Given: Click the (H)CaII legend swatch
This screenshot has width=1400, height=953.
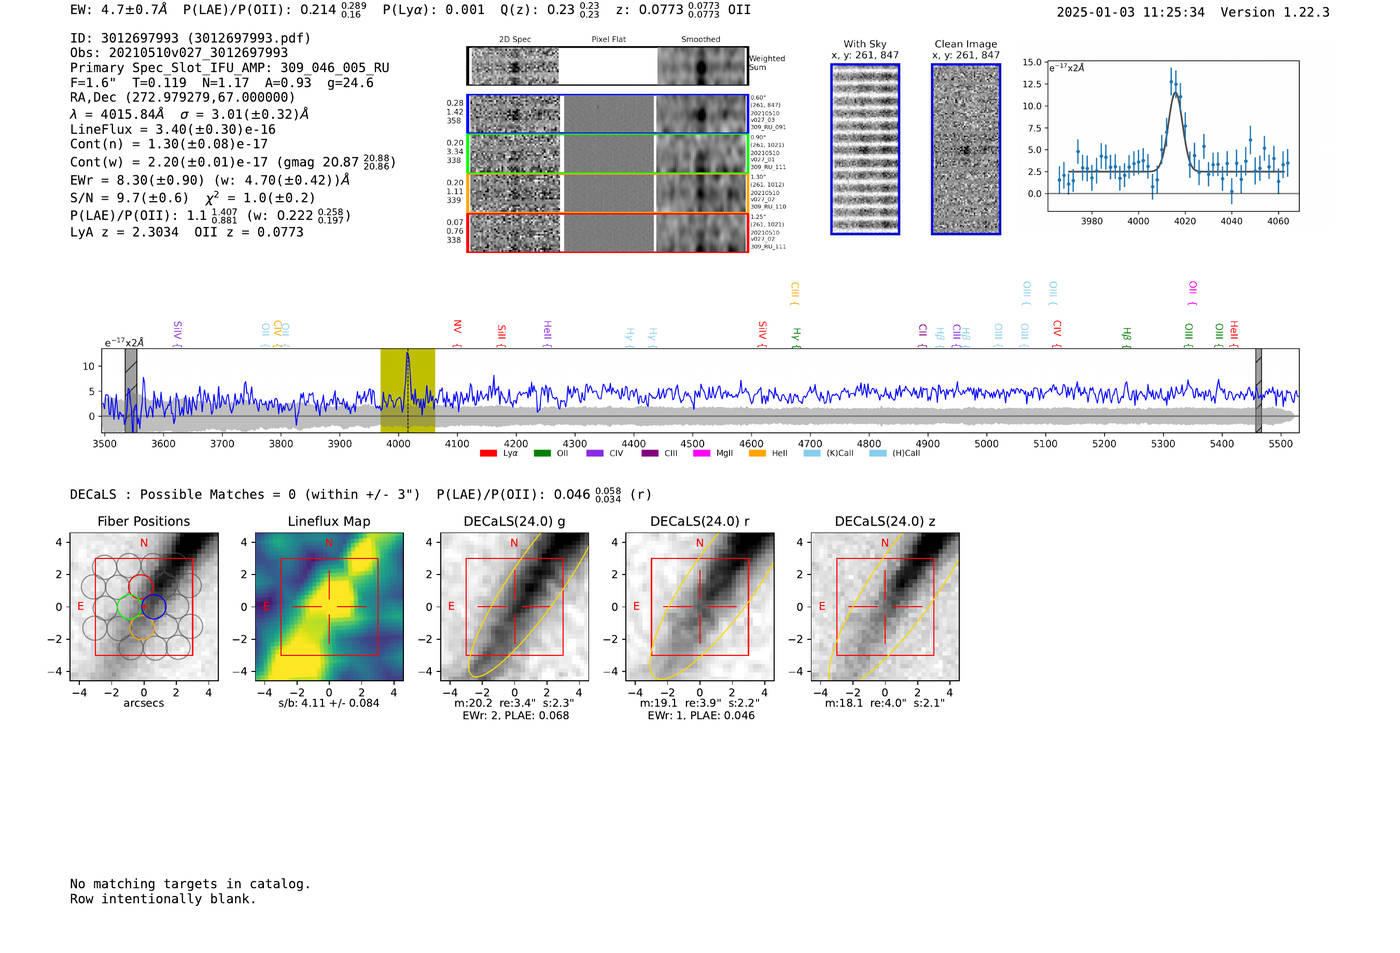Looking at the screenshot, I should tap(878, 454).
